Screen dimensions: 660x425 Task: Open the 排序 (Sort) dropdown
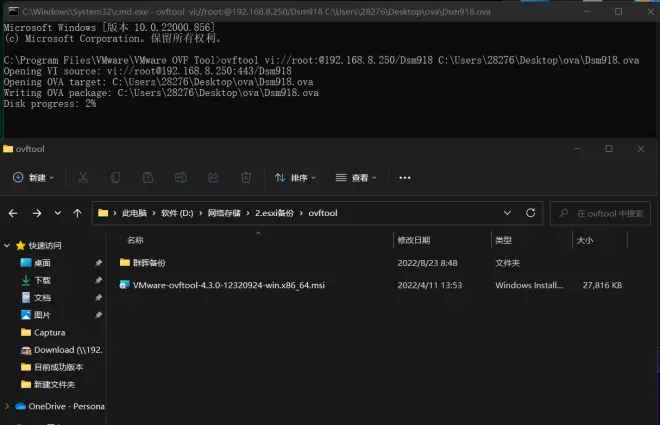(x=295, y=178)
